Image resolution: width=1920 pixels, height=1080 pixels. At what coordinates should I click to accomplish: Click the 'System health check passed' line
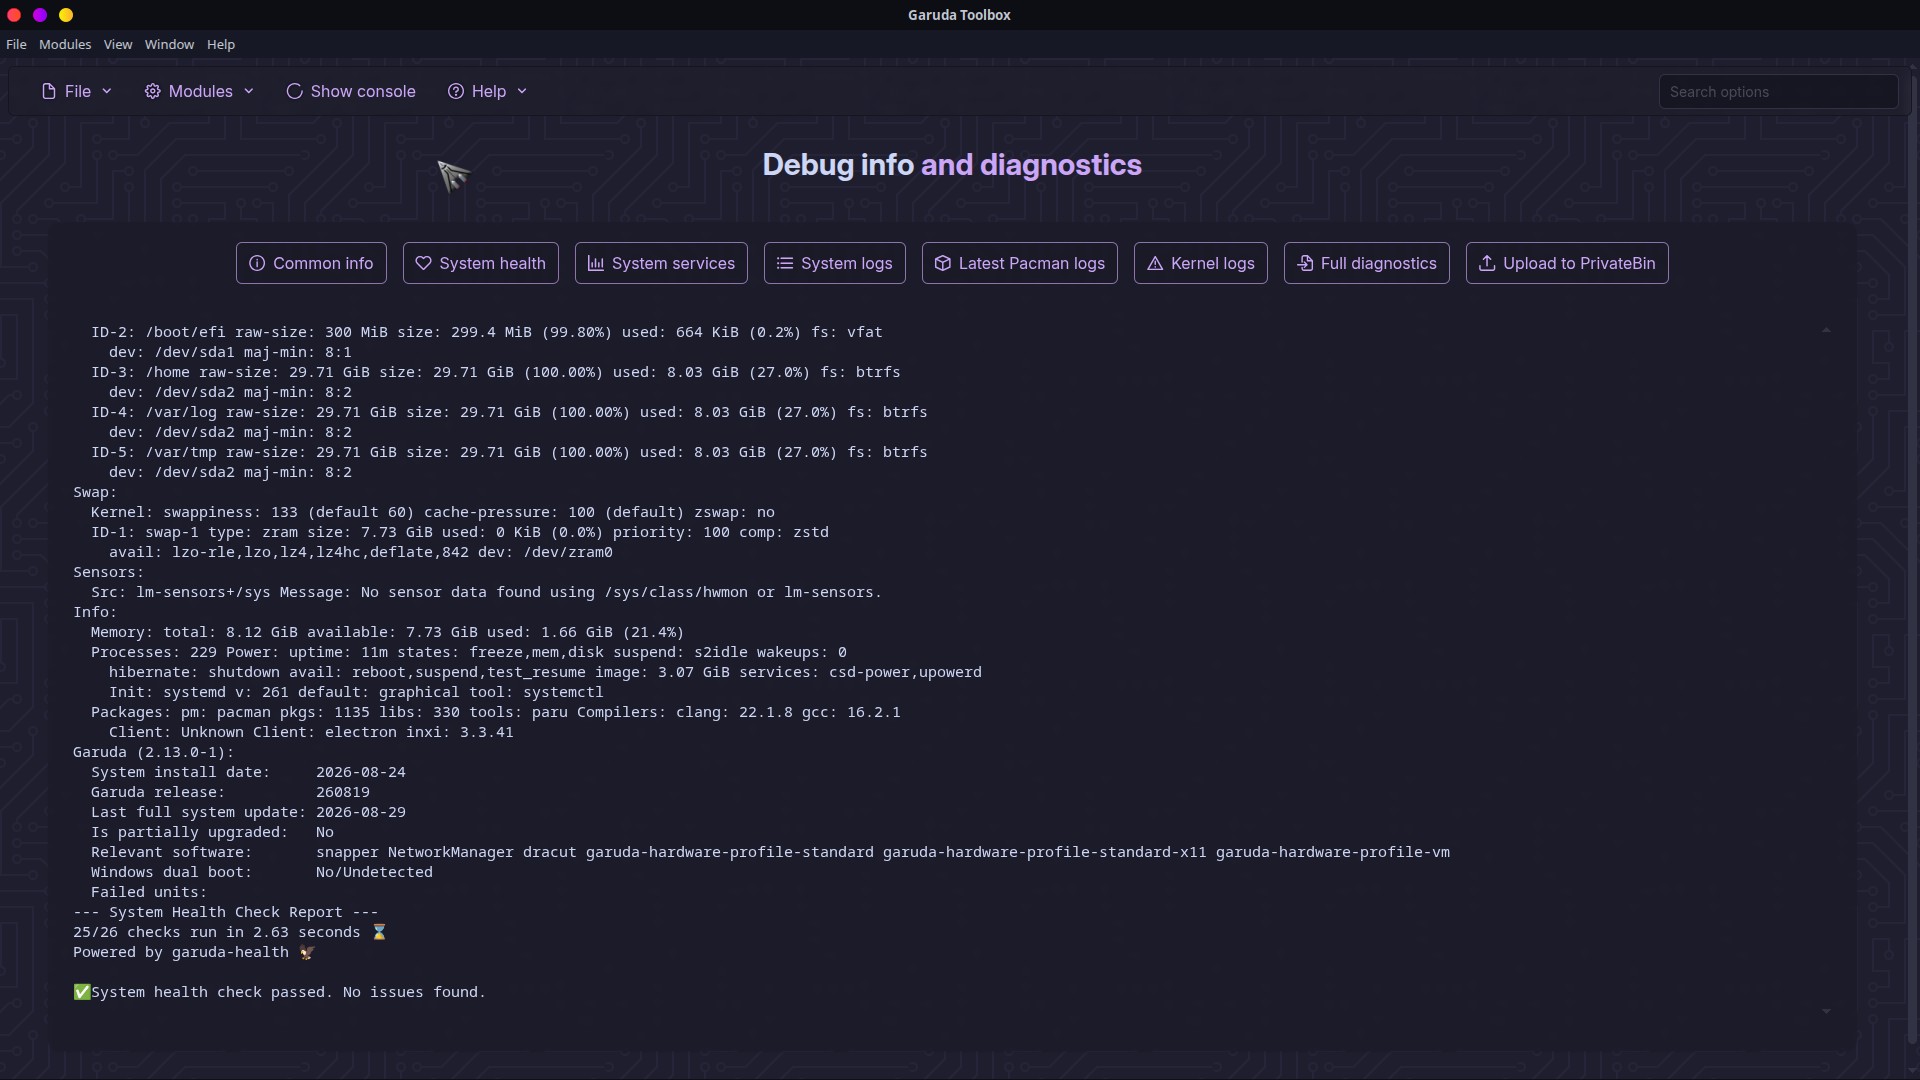(279, 992)
